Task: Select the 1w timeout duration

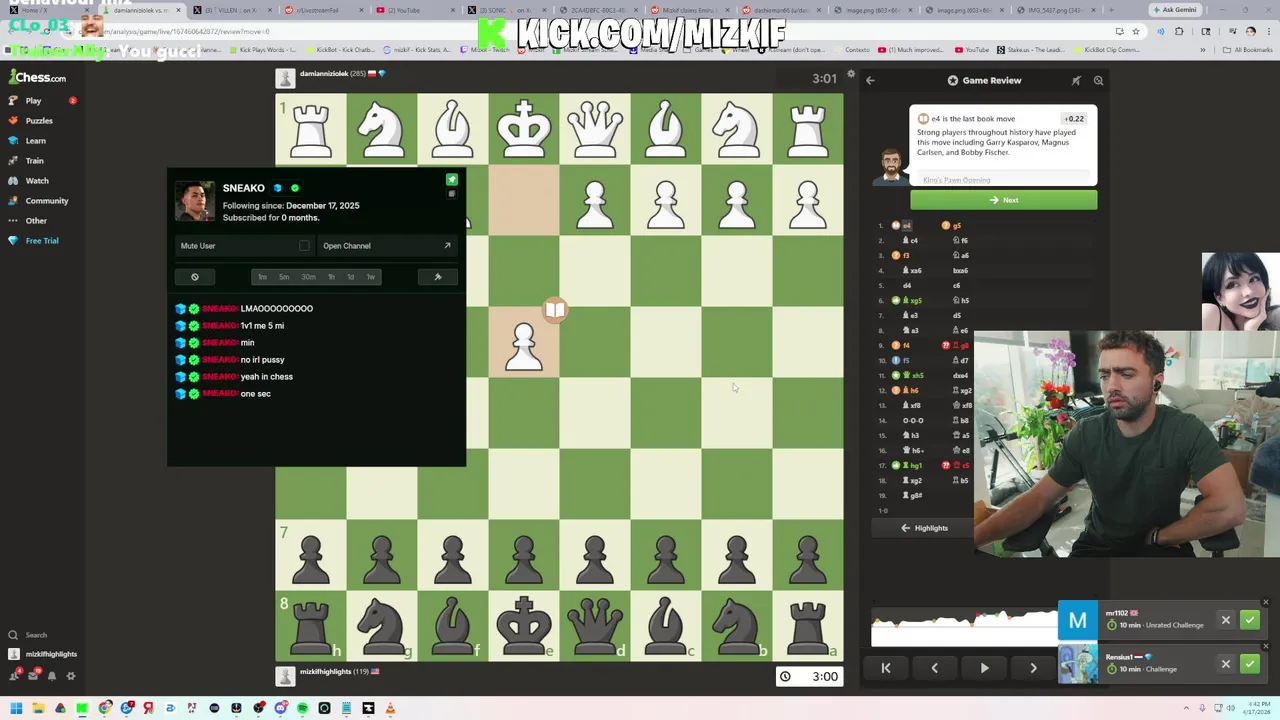Action: point(370,277)
